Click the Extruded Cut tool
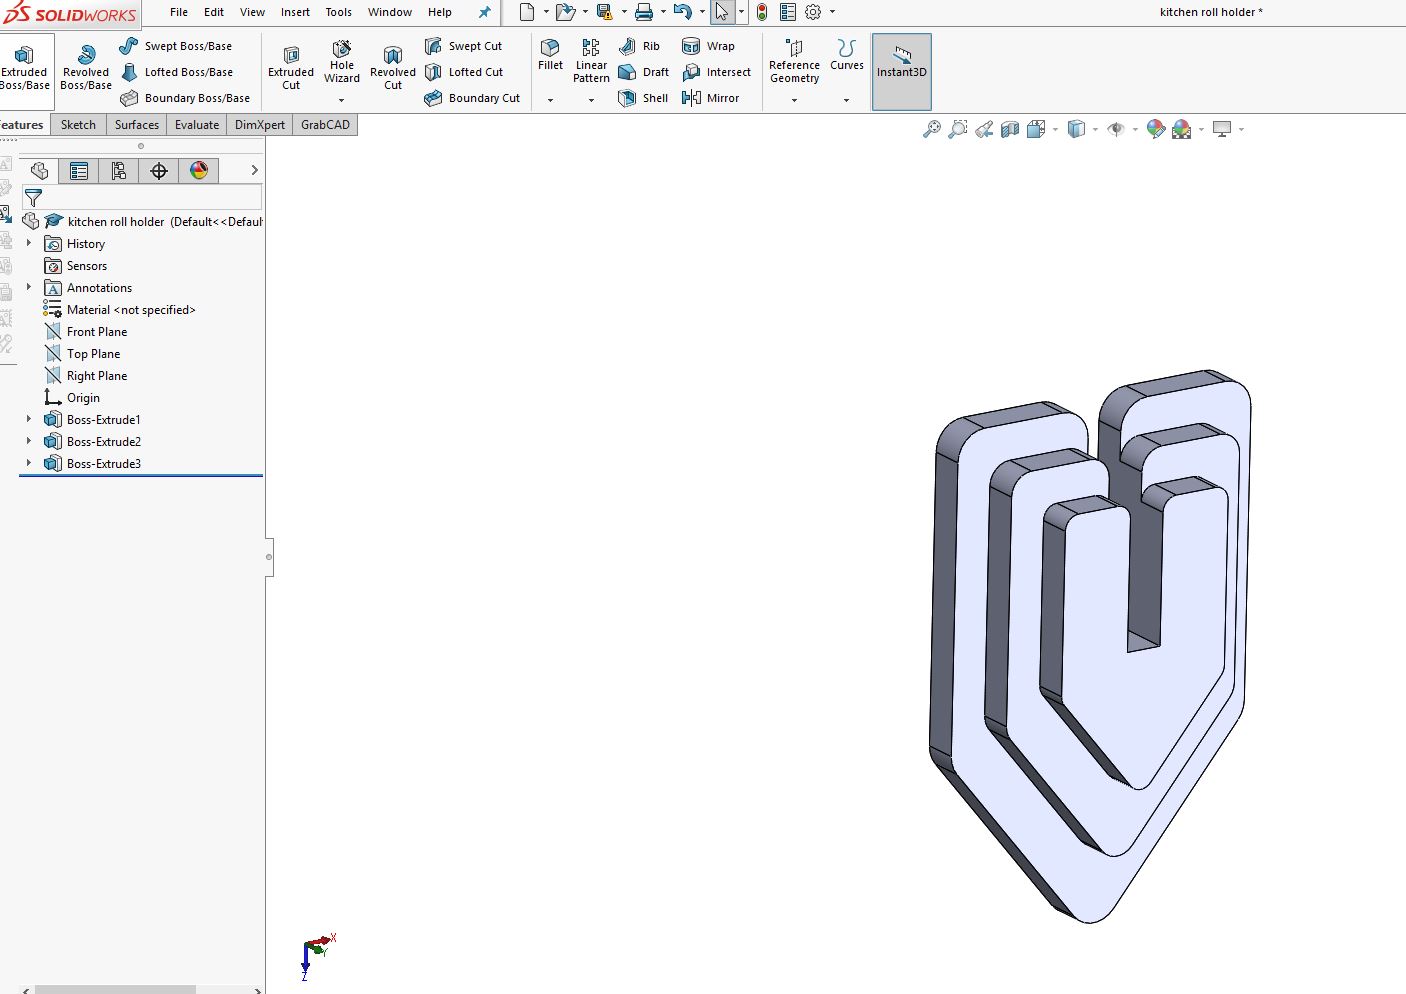The height and width of the screenshot is (994, 1406). click(291, 67)
